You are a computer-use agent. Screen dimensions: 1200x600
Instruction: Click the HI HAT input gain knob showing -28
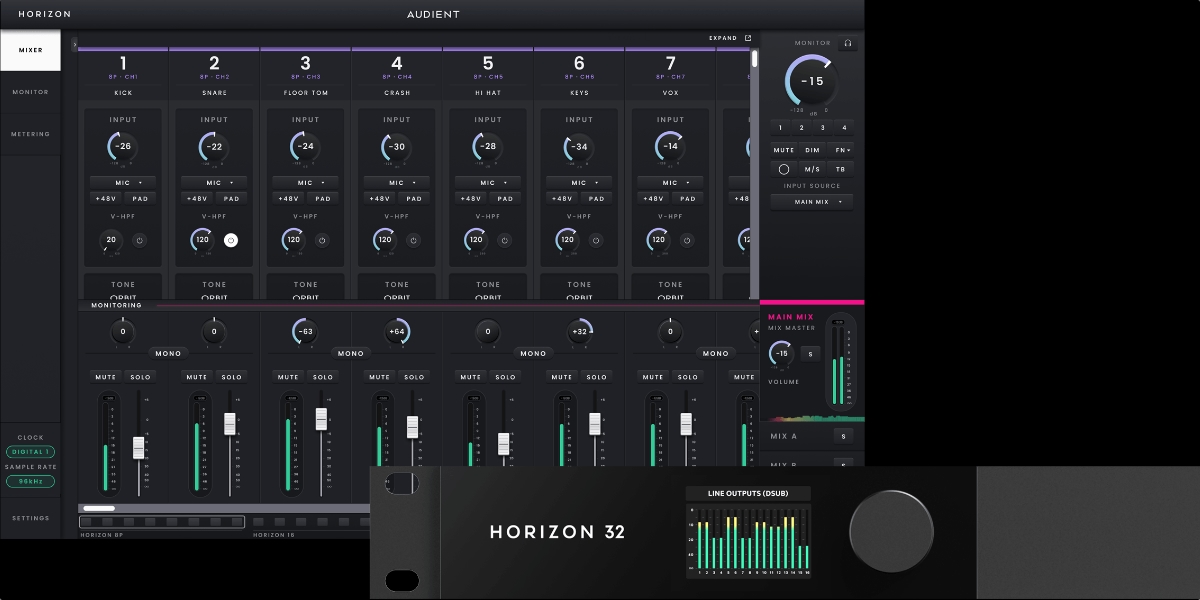[488, 147]
